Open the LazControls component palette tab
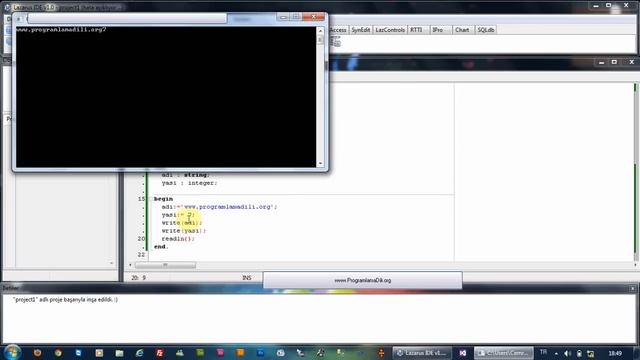Screen dimensions: 640x360 [x=390, y=30]
